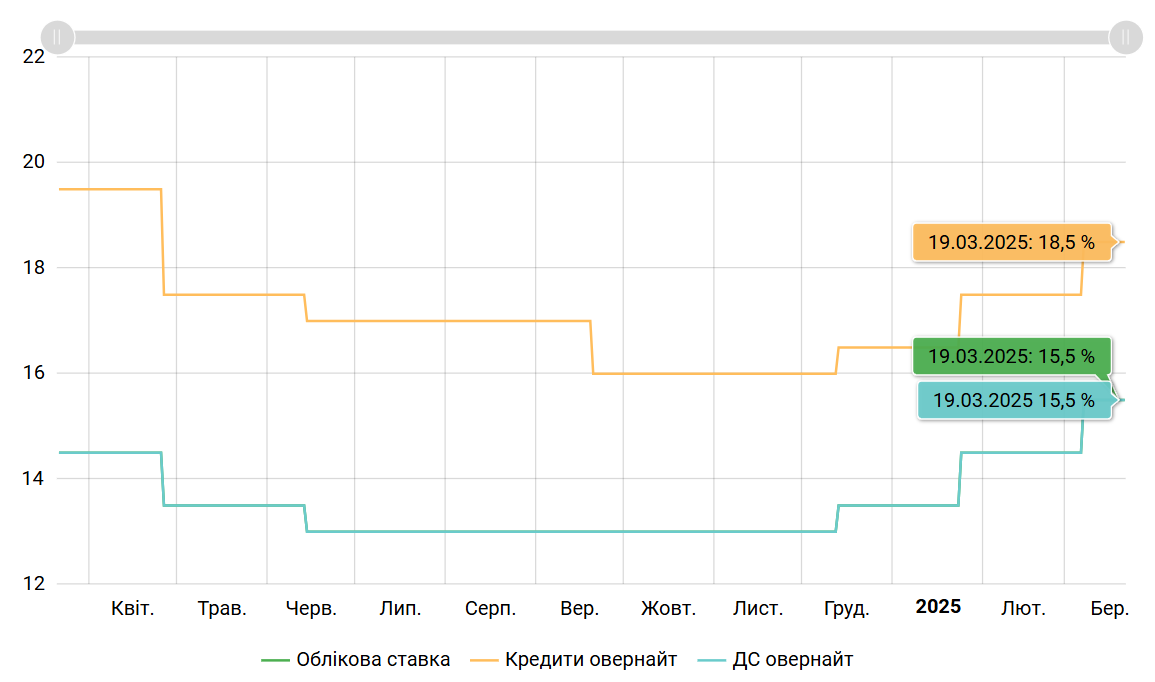1155x682 pixels.
Task: Toggle the ДС овернайт legend series
Action: point(792,660)
